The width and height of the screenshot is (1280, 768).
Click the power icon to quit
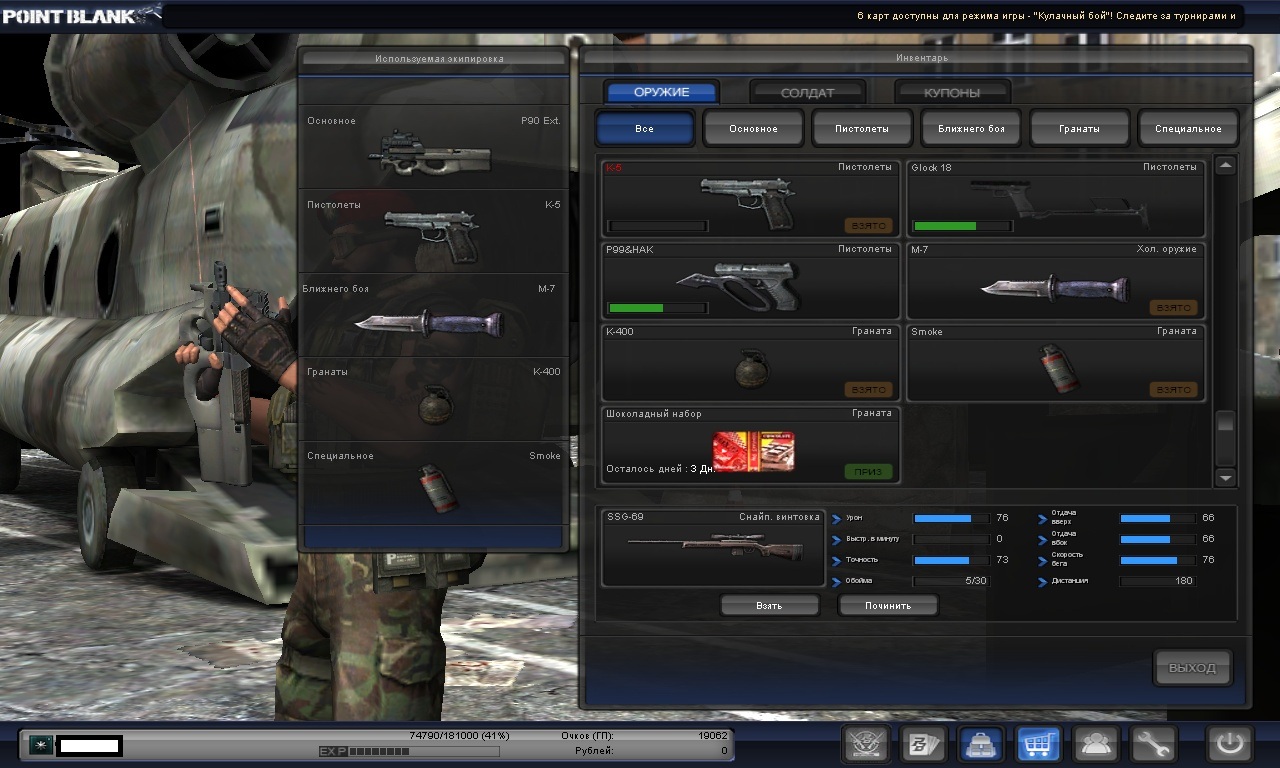(1230, 744)
